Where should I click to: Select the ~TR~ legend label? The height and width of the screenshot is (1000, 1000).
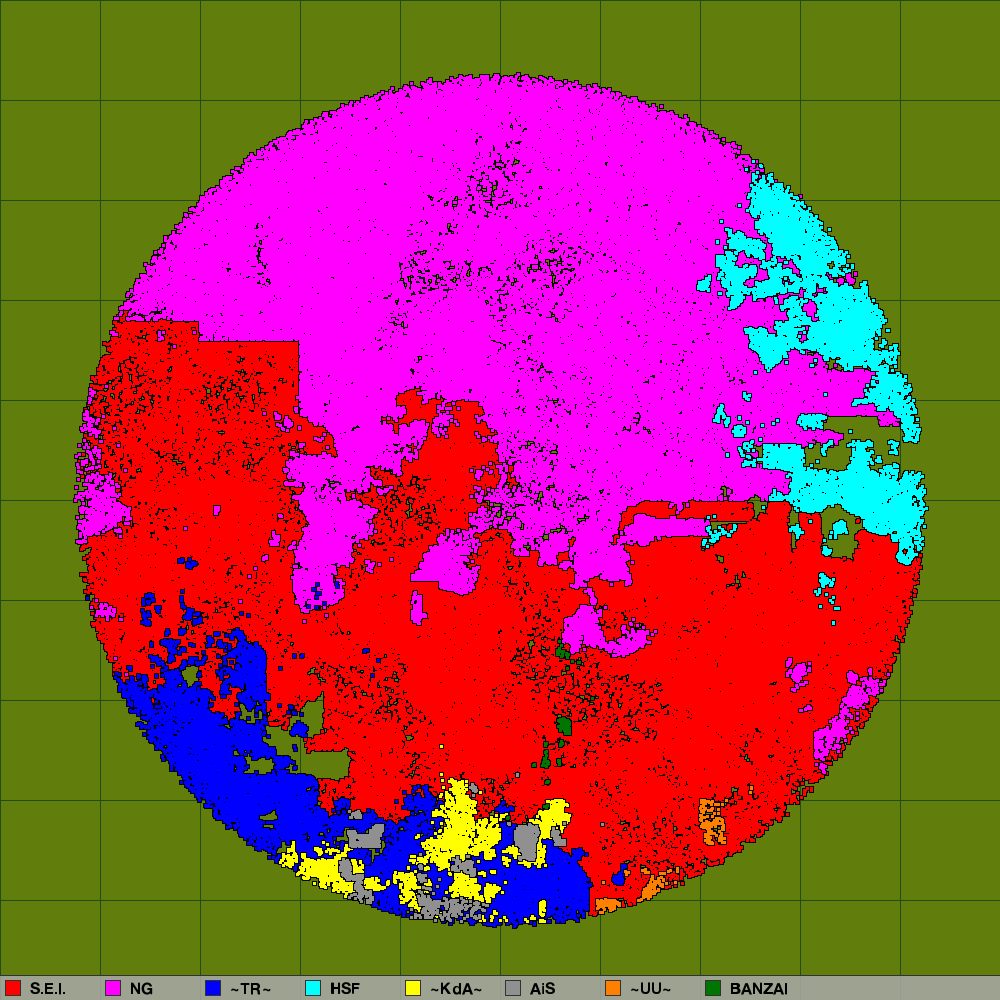tap(250, 989)
